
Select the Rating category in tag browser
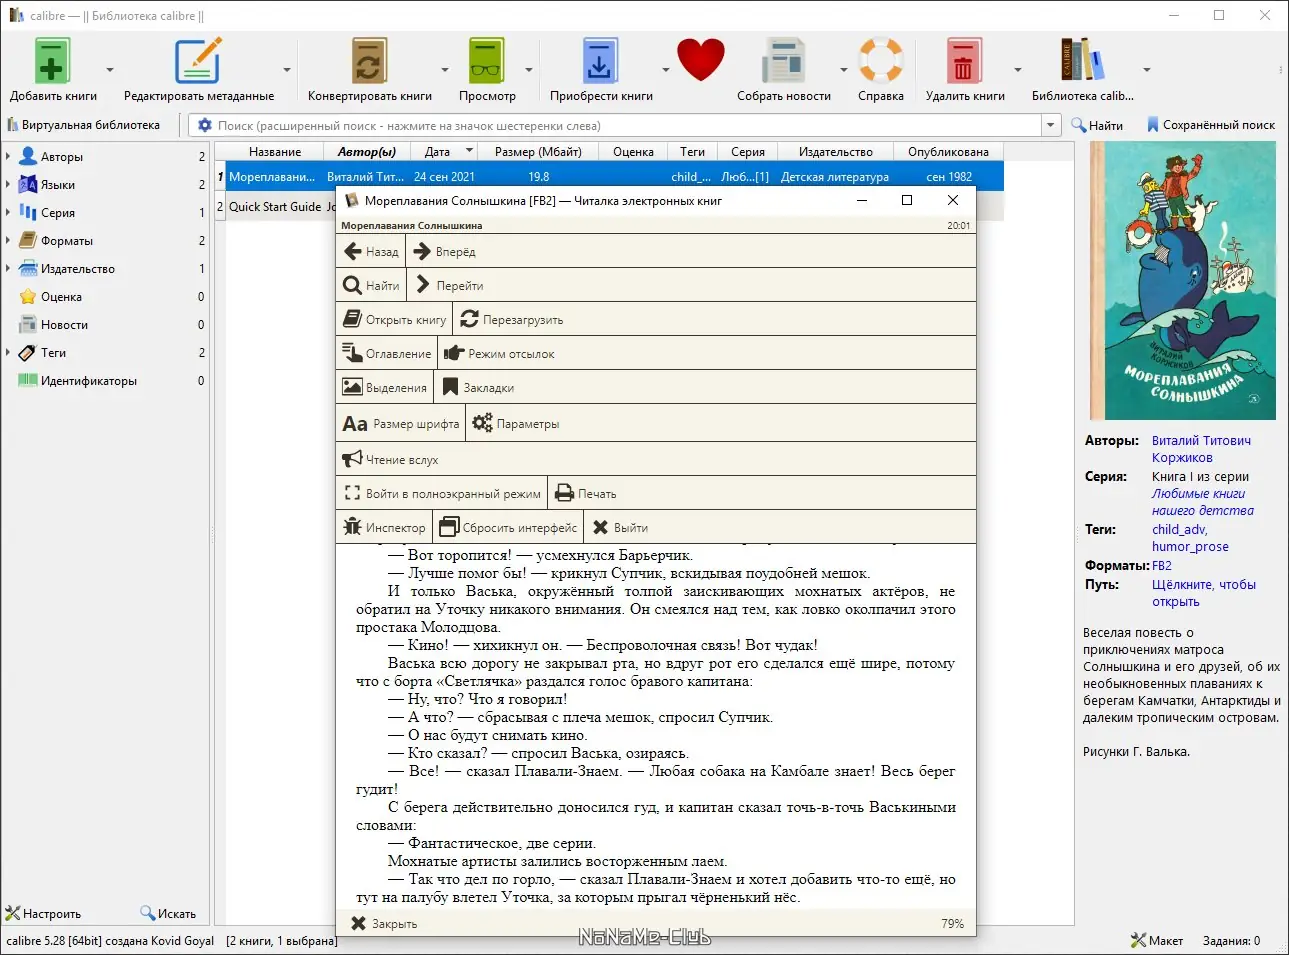[x=62, y=297]
